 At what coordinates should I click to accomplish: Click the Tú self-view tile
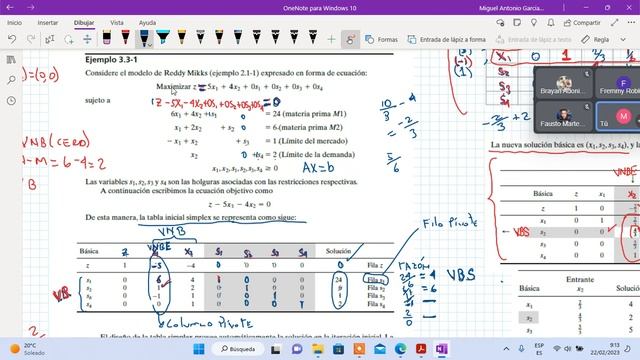pos(618,117)
